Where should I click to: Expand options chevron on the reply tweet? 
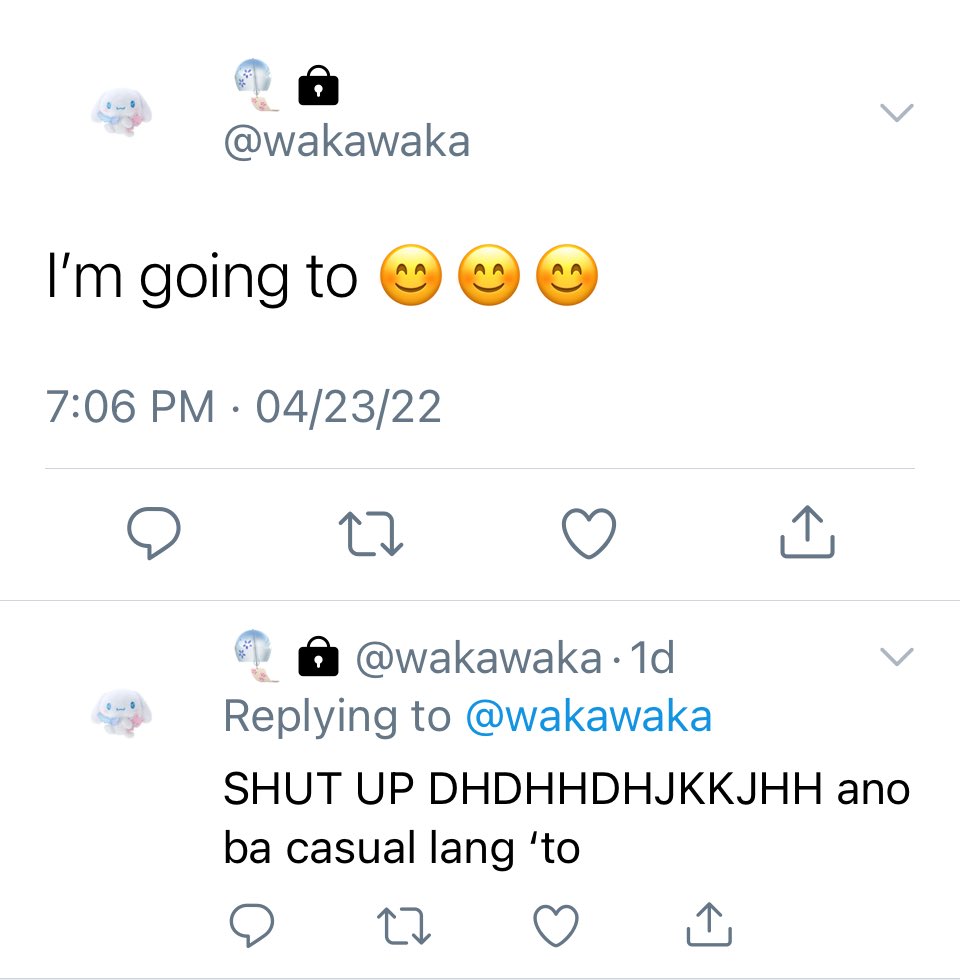click(x=897, y=656)
